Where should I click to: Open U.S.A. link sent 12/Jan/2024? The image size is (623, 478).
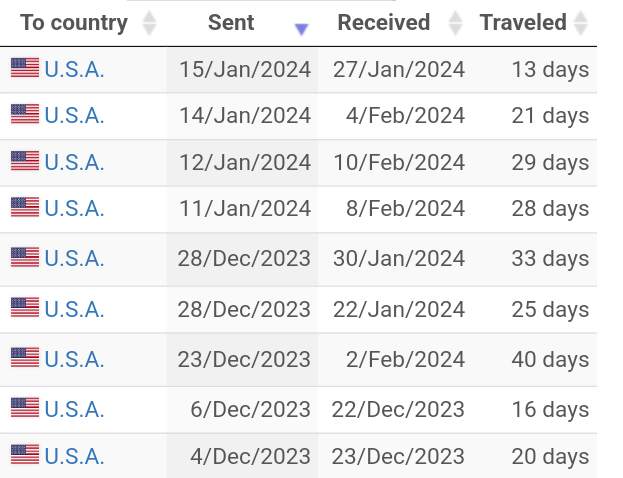coord(74,163)
